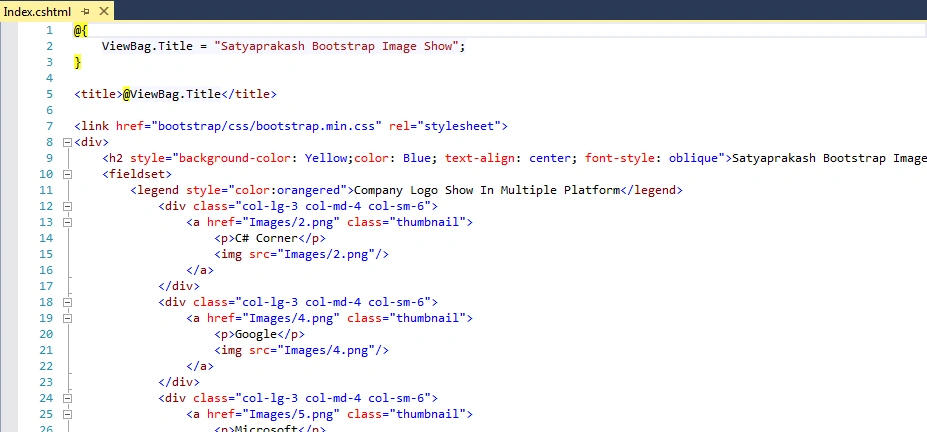Collapse the div block on line 18
Image resolution: width=927 pixels, height=432 pixels.
tap(67, 302)
